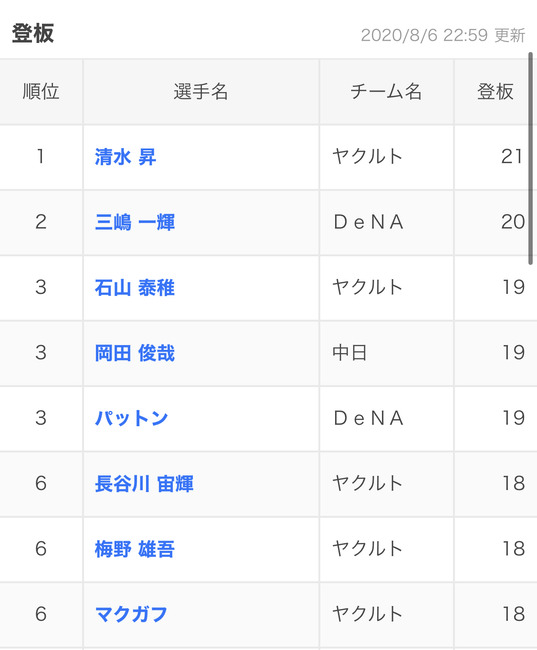Open player link 岡田 俊哉
This screenshot has width=537, height=650.
click(x=135, y=353)
